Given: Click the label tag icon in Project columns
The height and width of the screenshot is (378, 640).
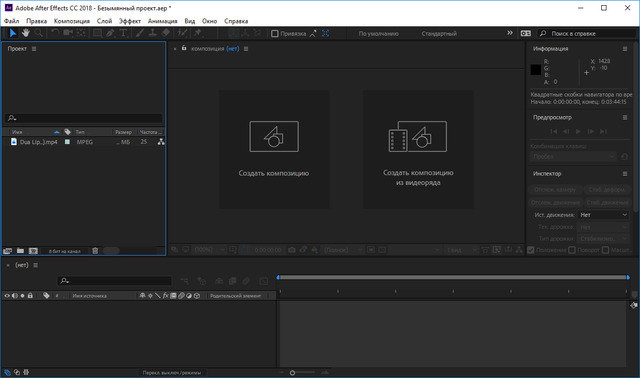Looking at the screenshot, I should tap(67, 132).
